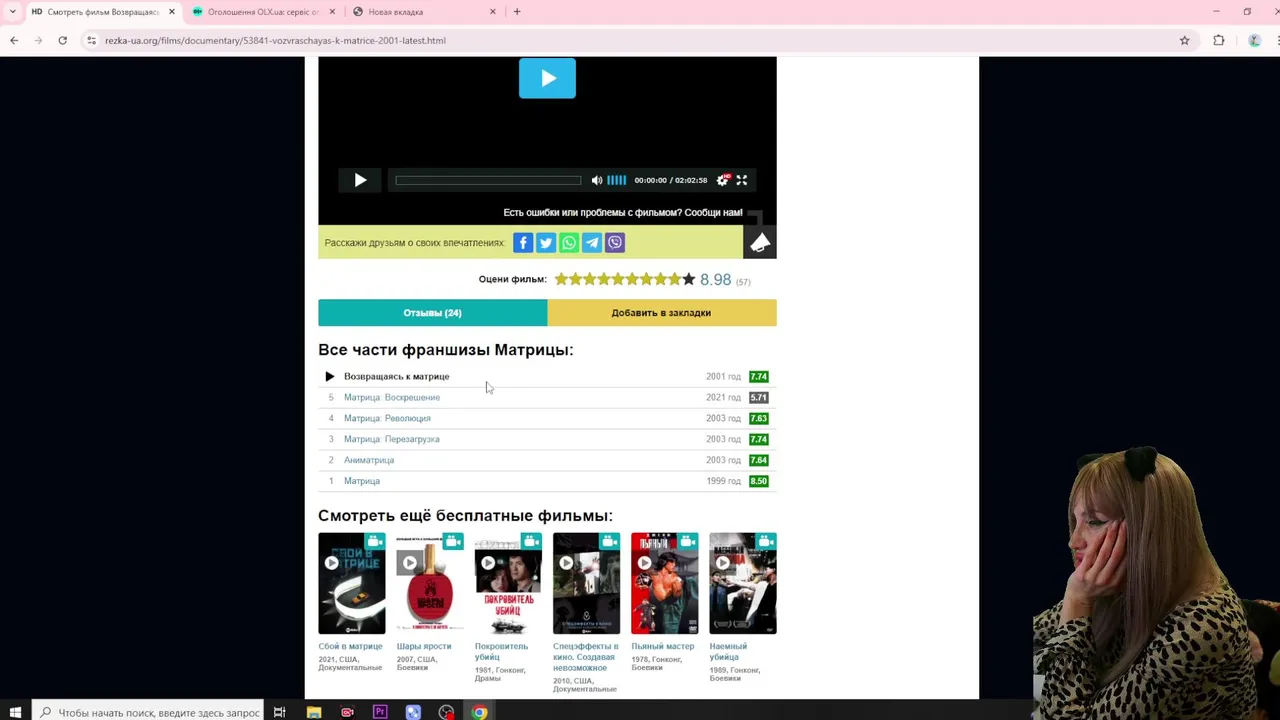Open 'Наемный убийца' poster thumbnail
Screen dimensions: 1280x720
pyautogui.click(x=743, y=584)
